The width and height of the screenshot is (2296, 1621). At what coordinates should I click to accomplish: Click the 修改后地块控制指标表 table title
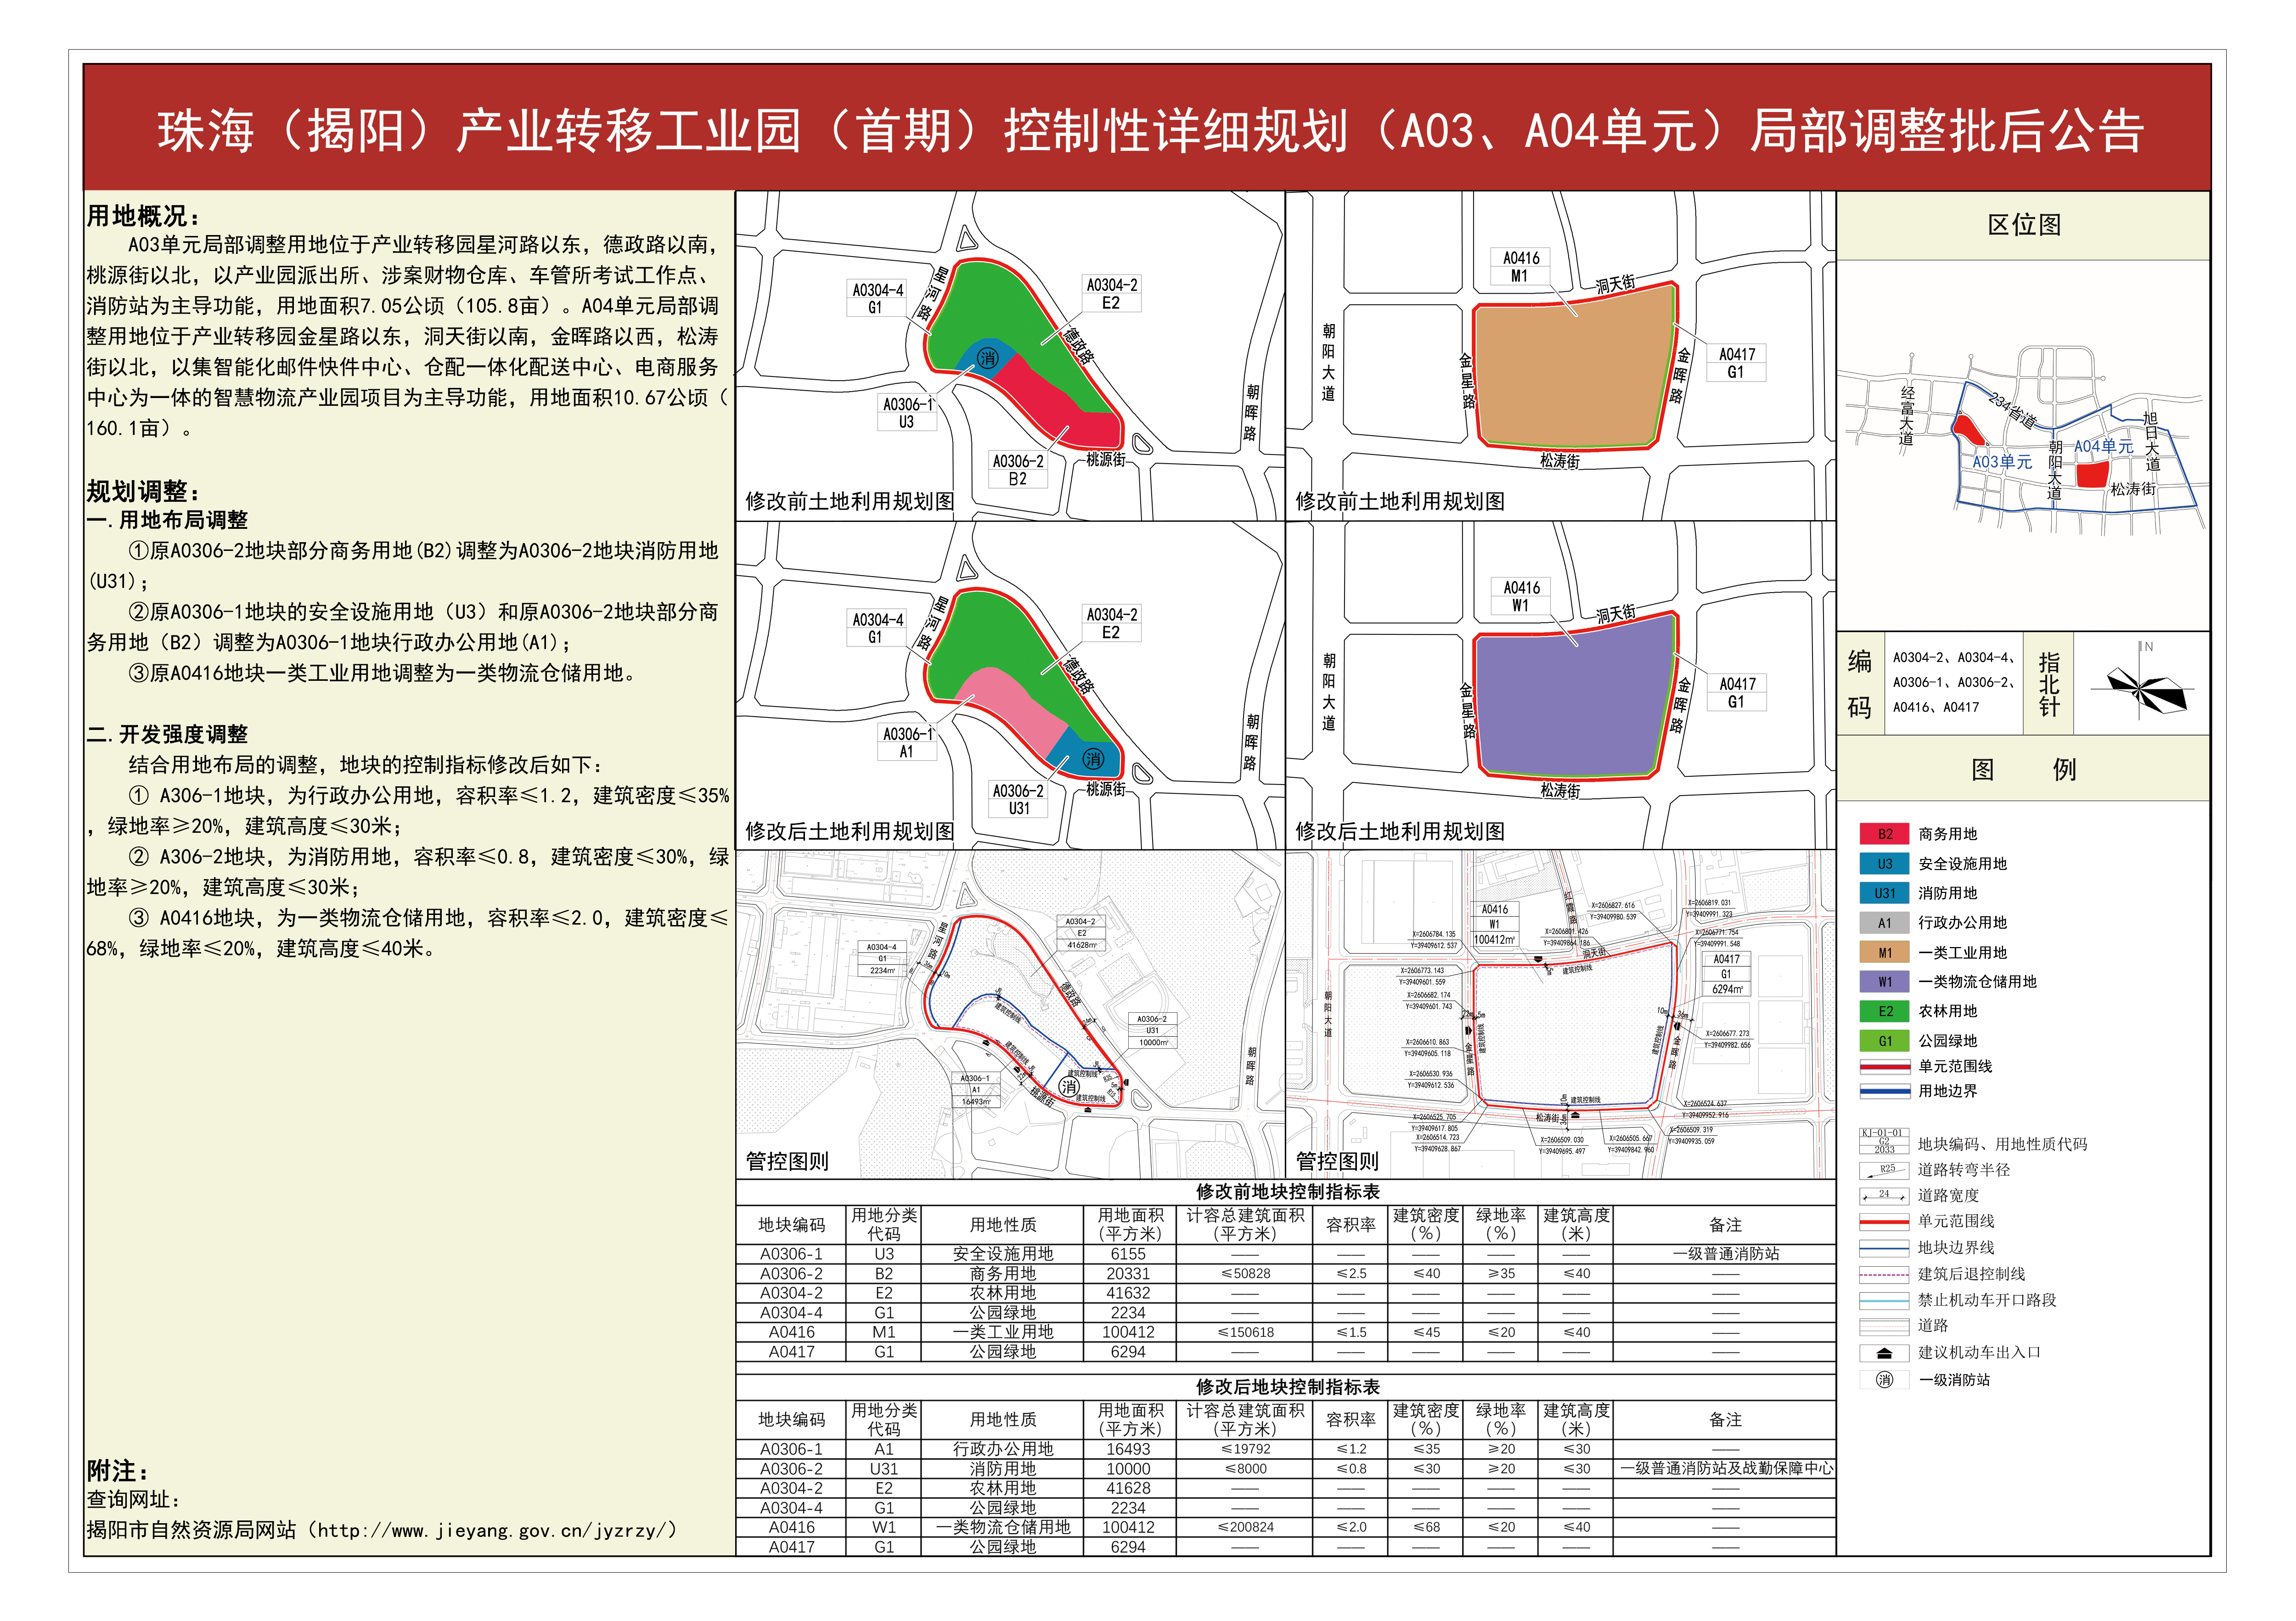point(1288,1387)
